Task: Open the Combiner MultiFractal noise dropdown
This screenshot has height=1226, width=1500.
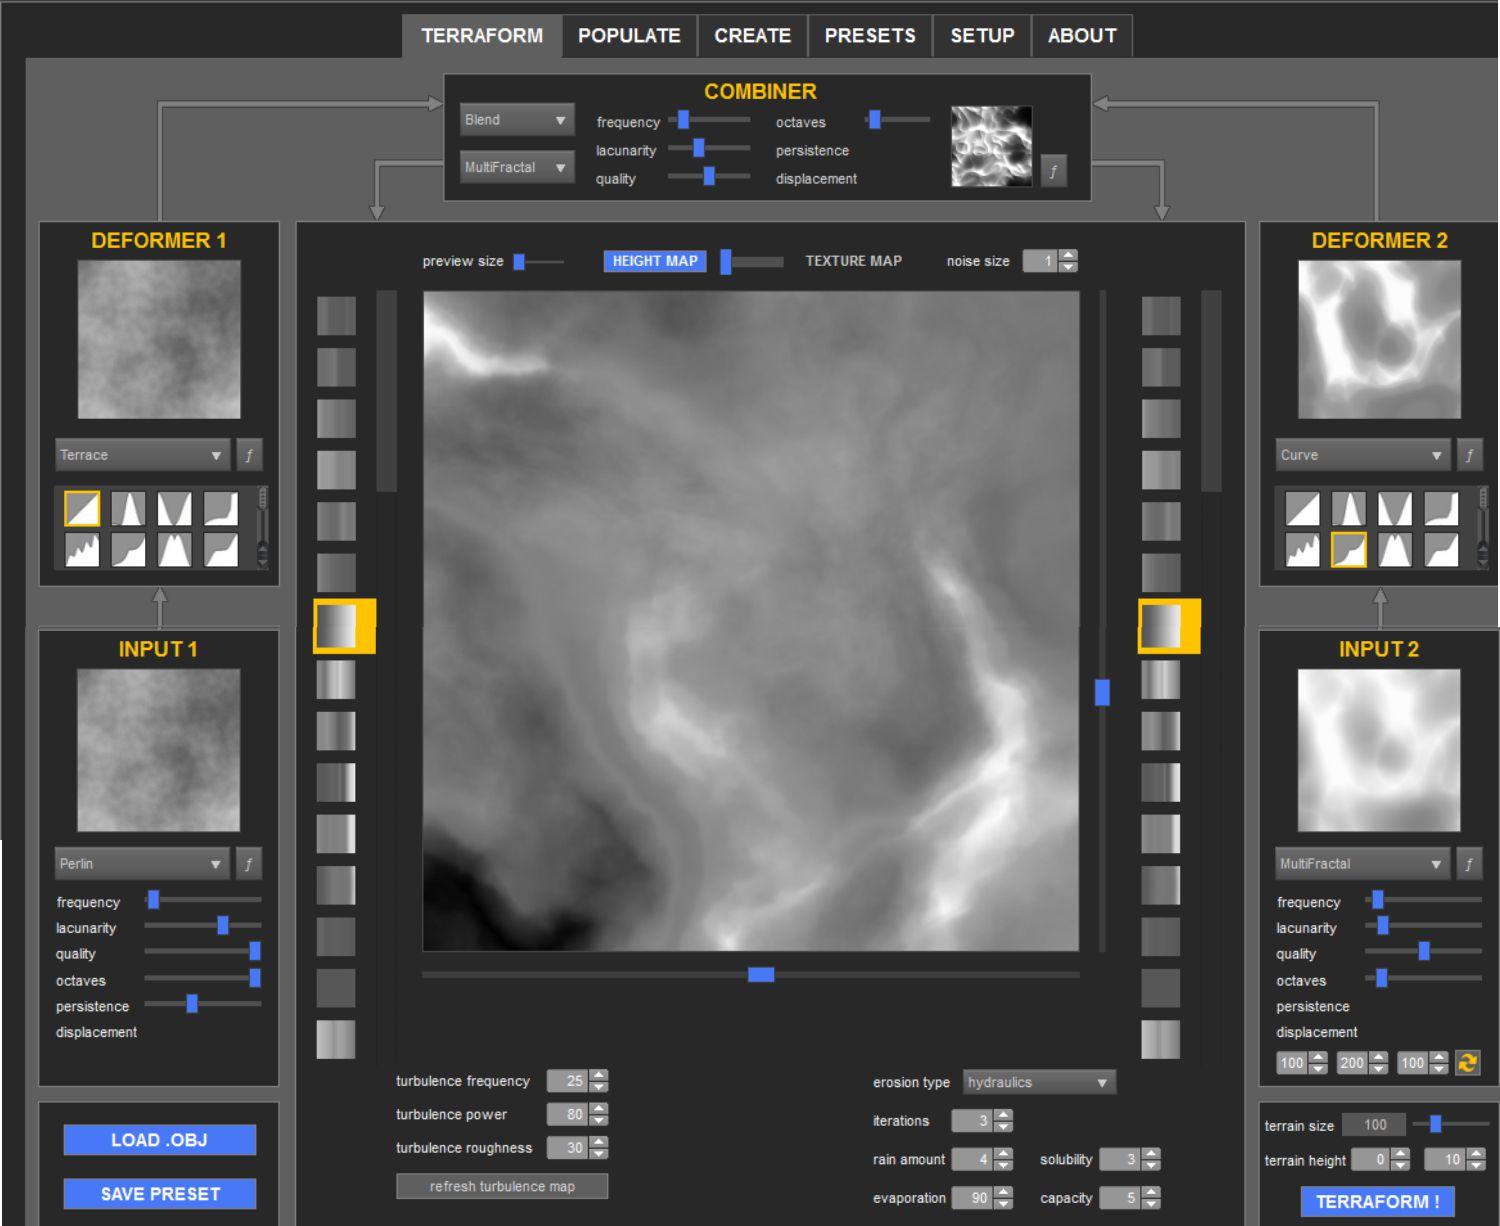Action: (x=517, y=167)
